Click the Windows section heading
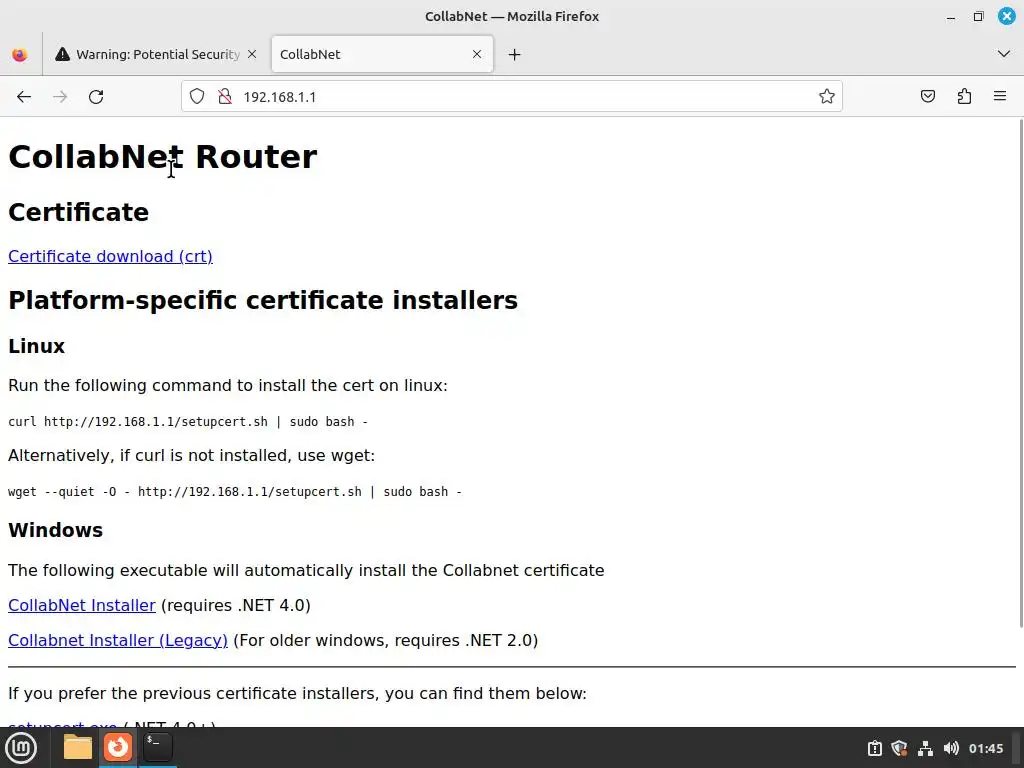Viewport: 1024px width, 768px height. coord(56,530)
